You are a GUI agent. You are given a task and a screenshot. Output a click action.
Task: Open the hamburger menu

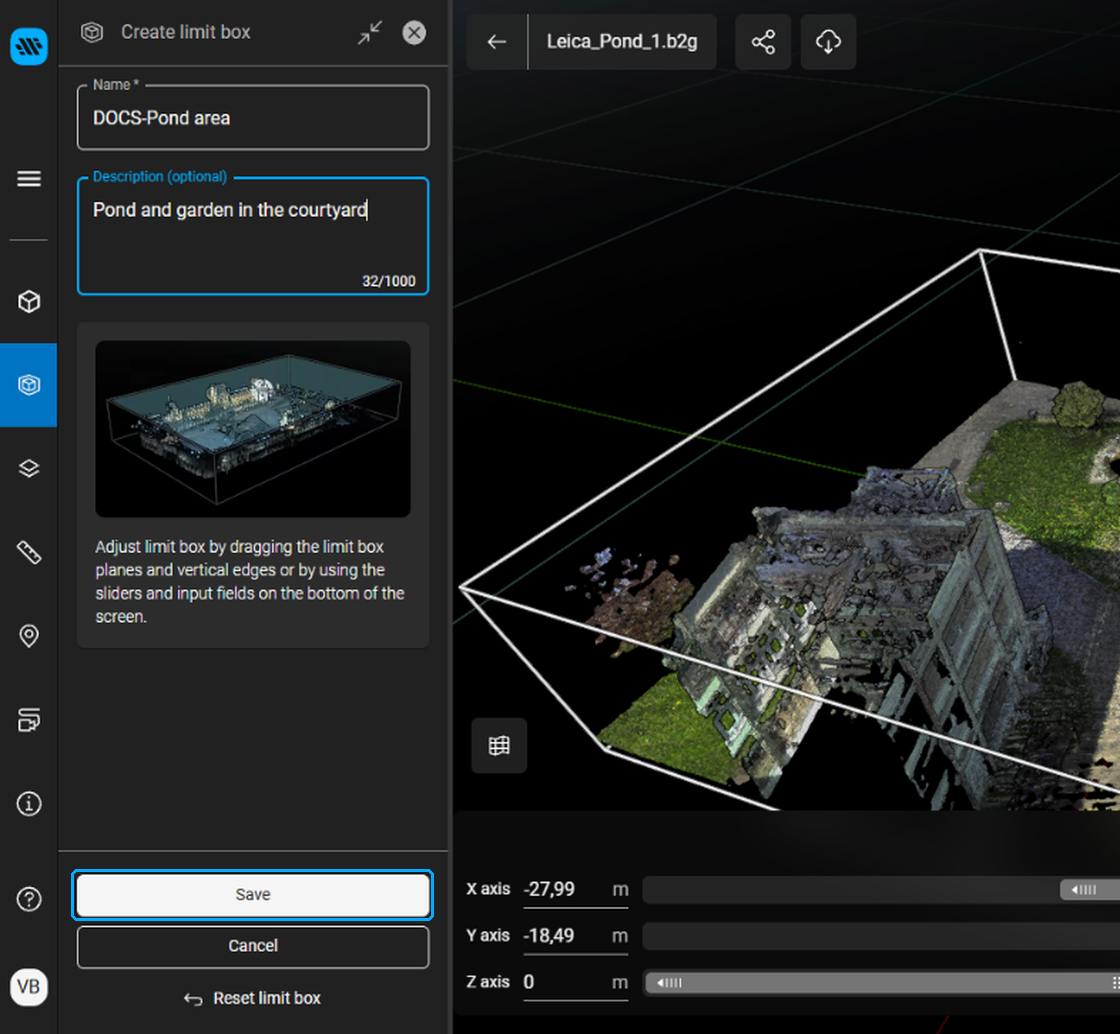coord(29,179)
